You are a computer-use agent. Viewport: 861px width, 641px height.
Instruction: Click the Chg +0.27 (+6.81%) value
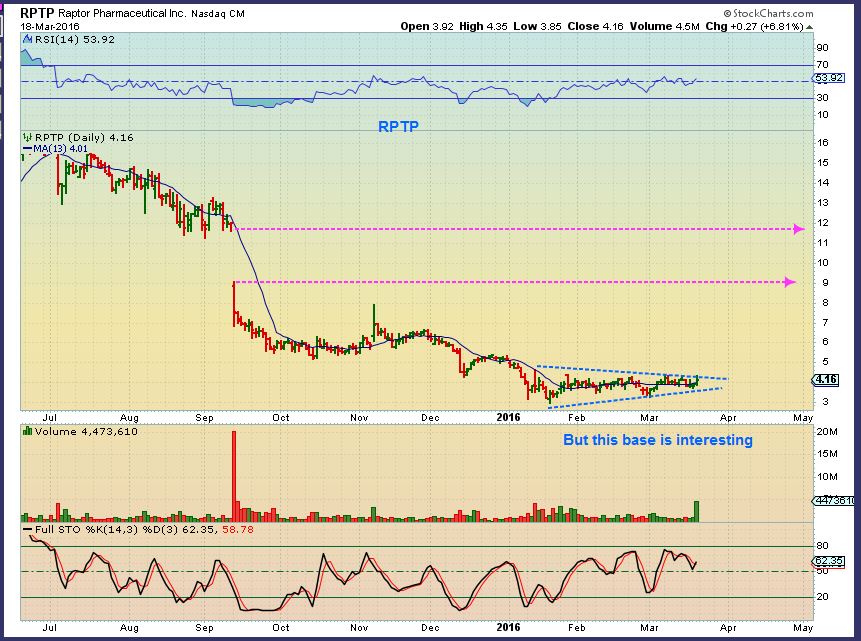(x=754, y=26)
